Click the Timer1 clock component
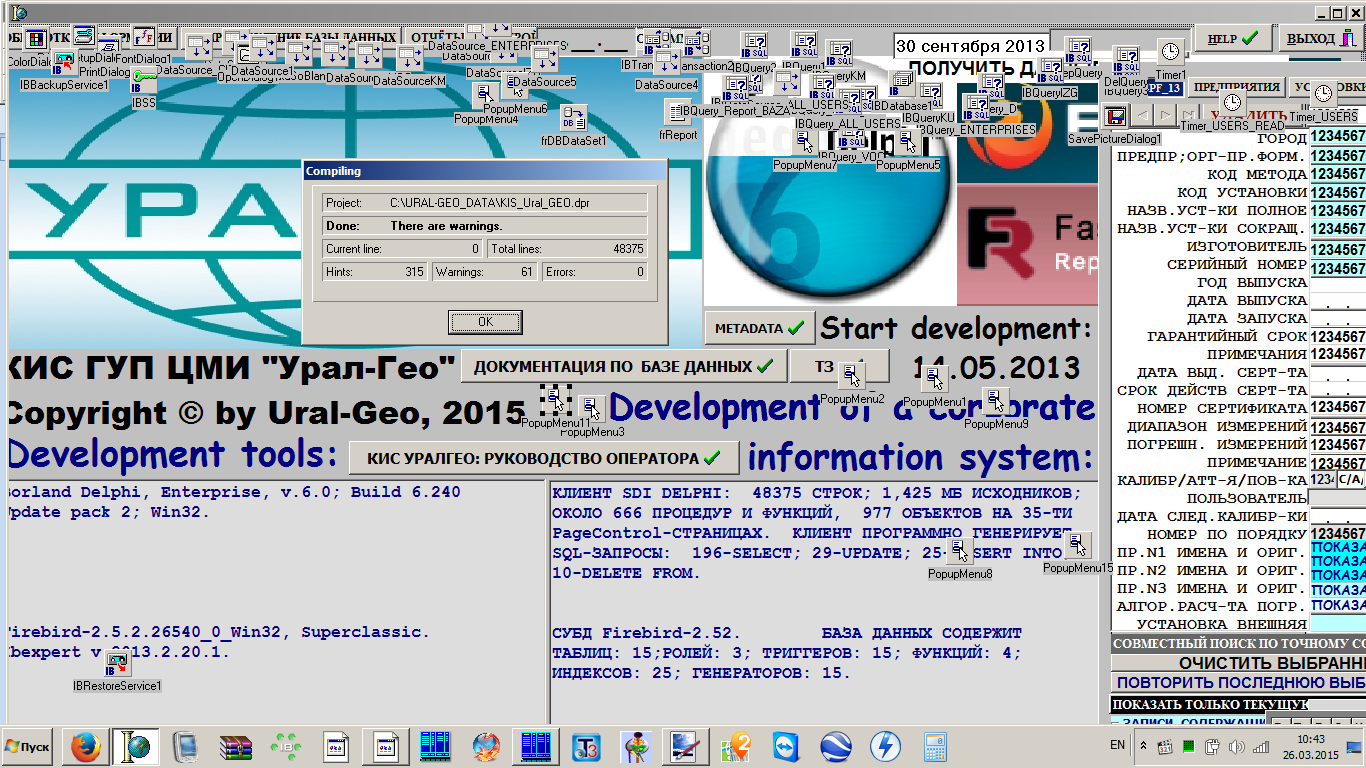The image size is (1366, 768). tap(1170, 52)
